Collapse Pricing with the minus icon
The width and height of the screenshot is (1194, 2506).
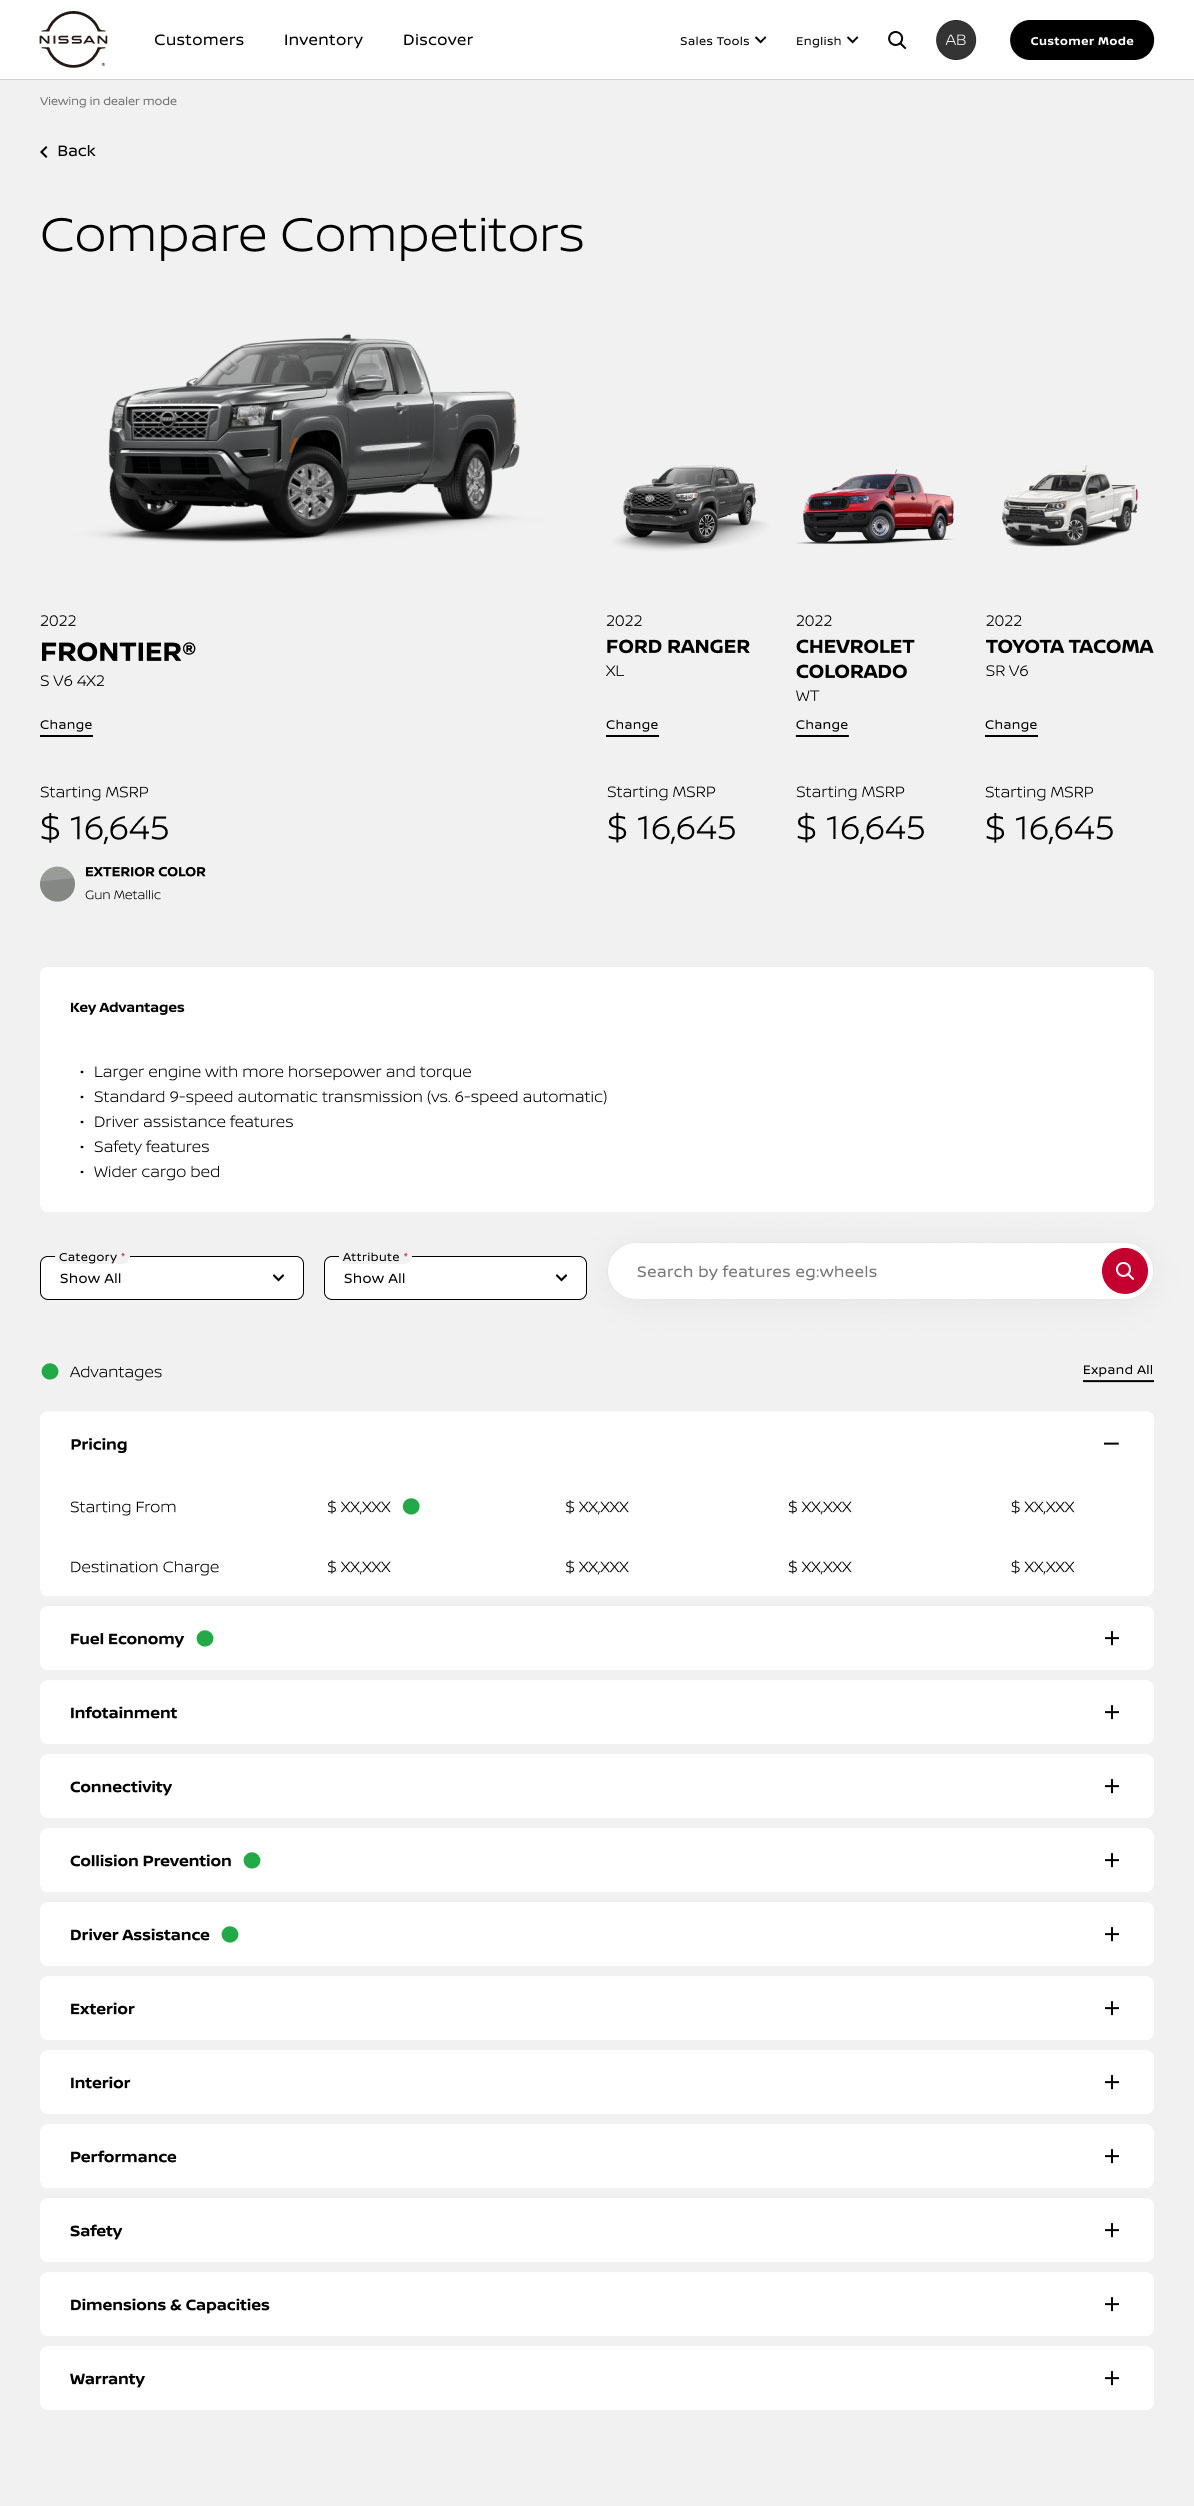[x=1111, y=1443]
